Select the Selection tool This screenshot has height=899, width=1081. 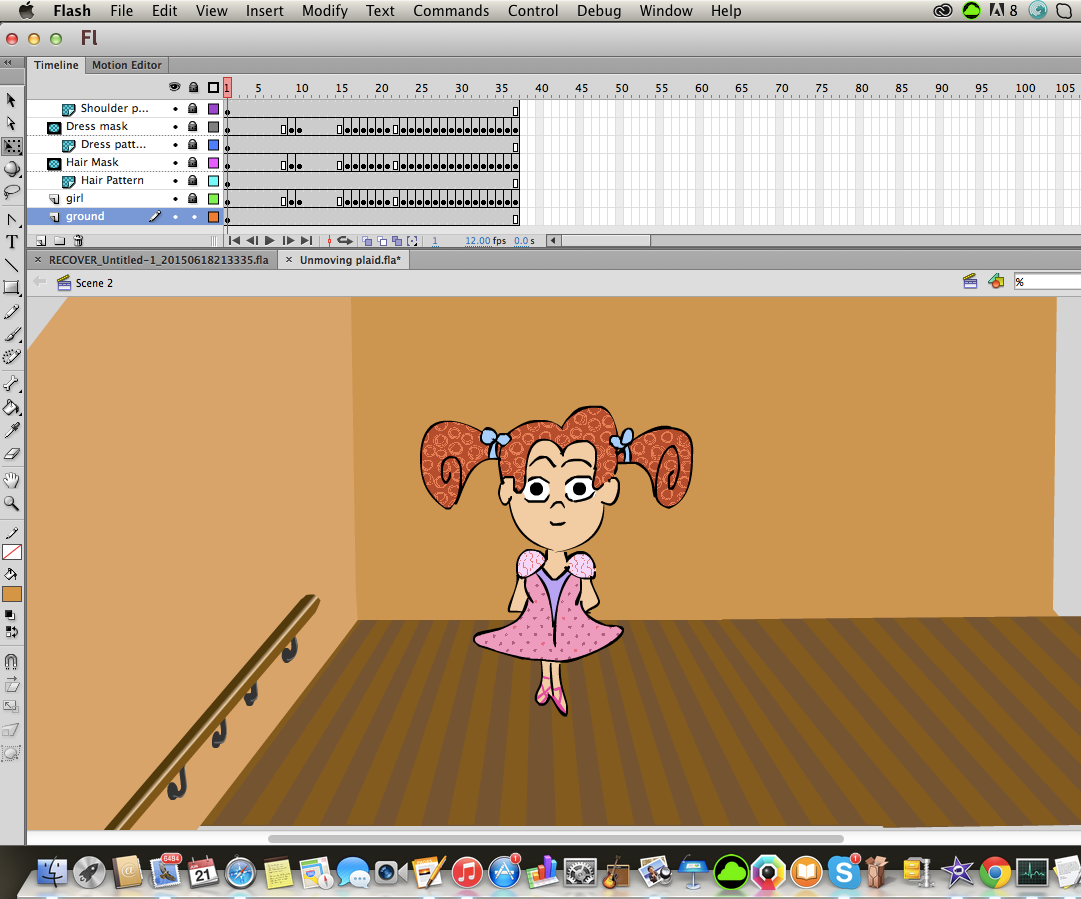[x=12, y=100]
